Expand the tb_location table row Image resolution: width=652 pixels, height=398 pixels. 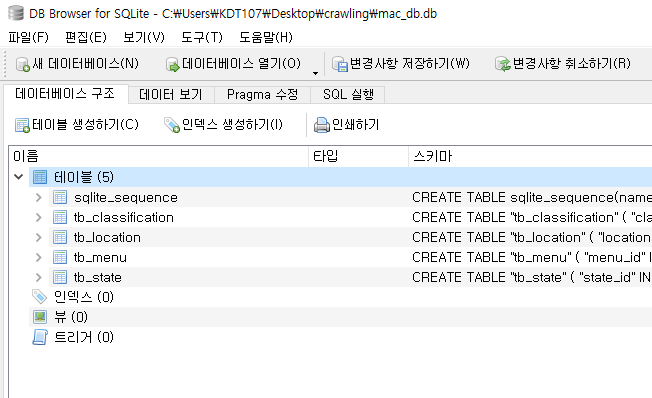(39, 237)
